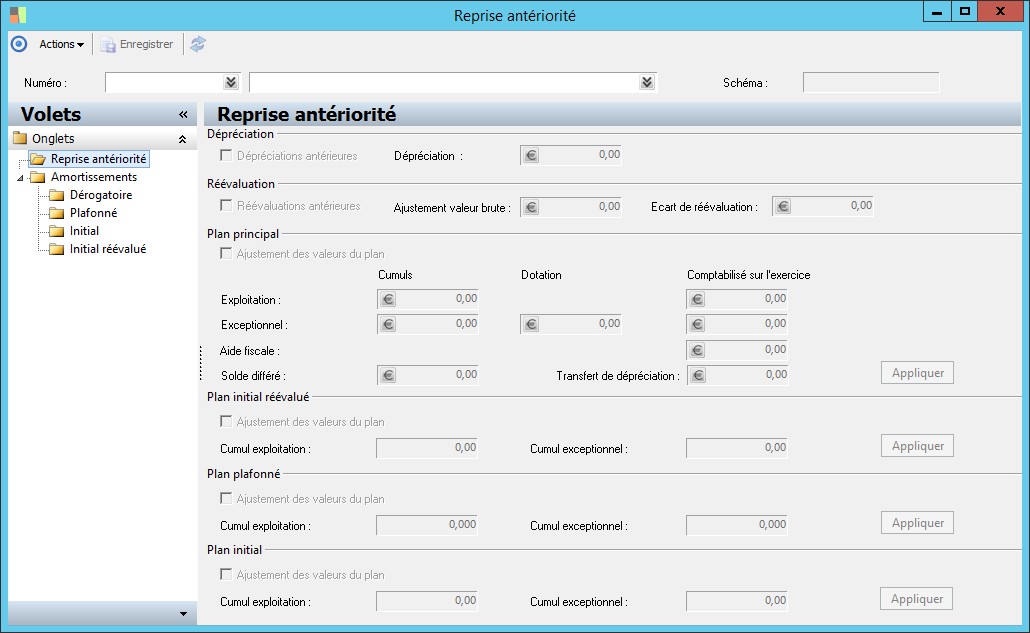Click the vertical dotted splitter grip

coord(200,363)
